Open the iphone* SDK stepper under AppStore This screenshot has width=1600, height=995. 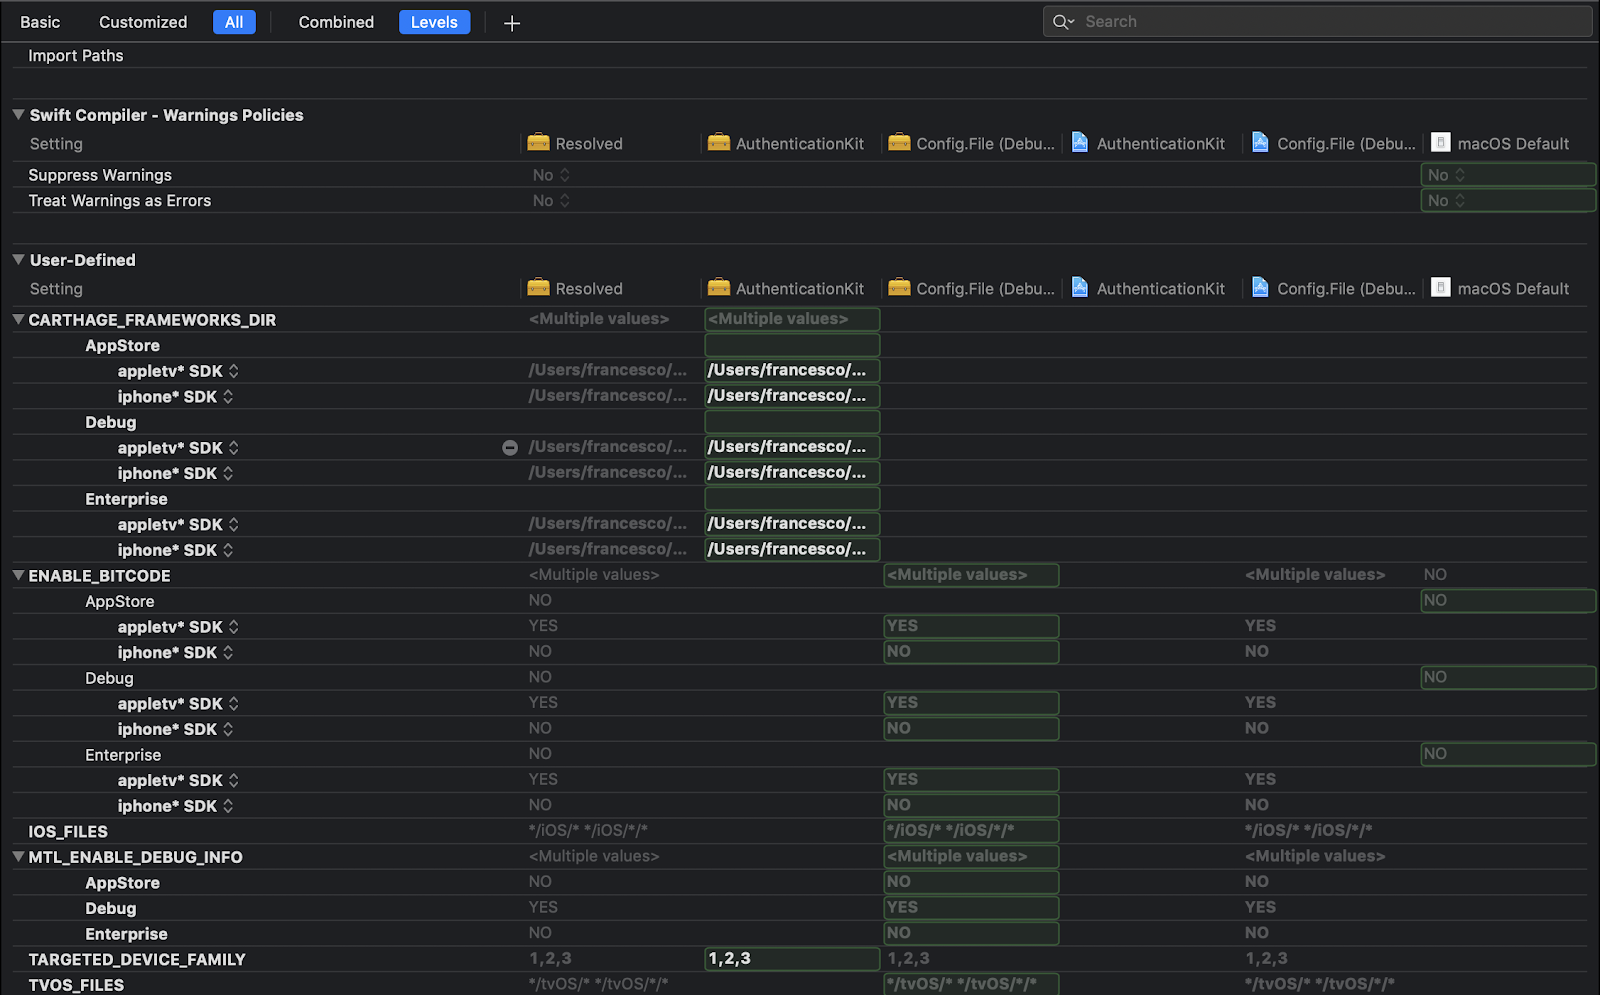(x=230, y=396)
